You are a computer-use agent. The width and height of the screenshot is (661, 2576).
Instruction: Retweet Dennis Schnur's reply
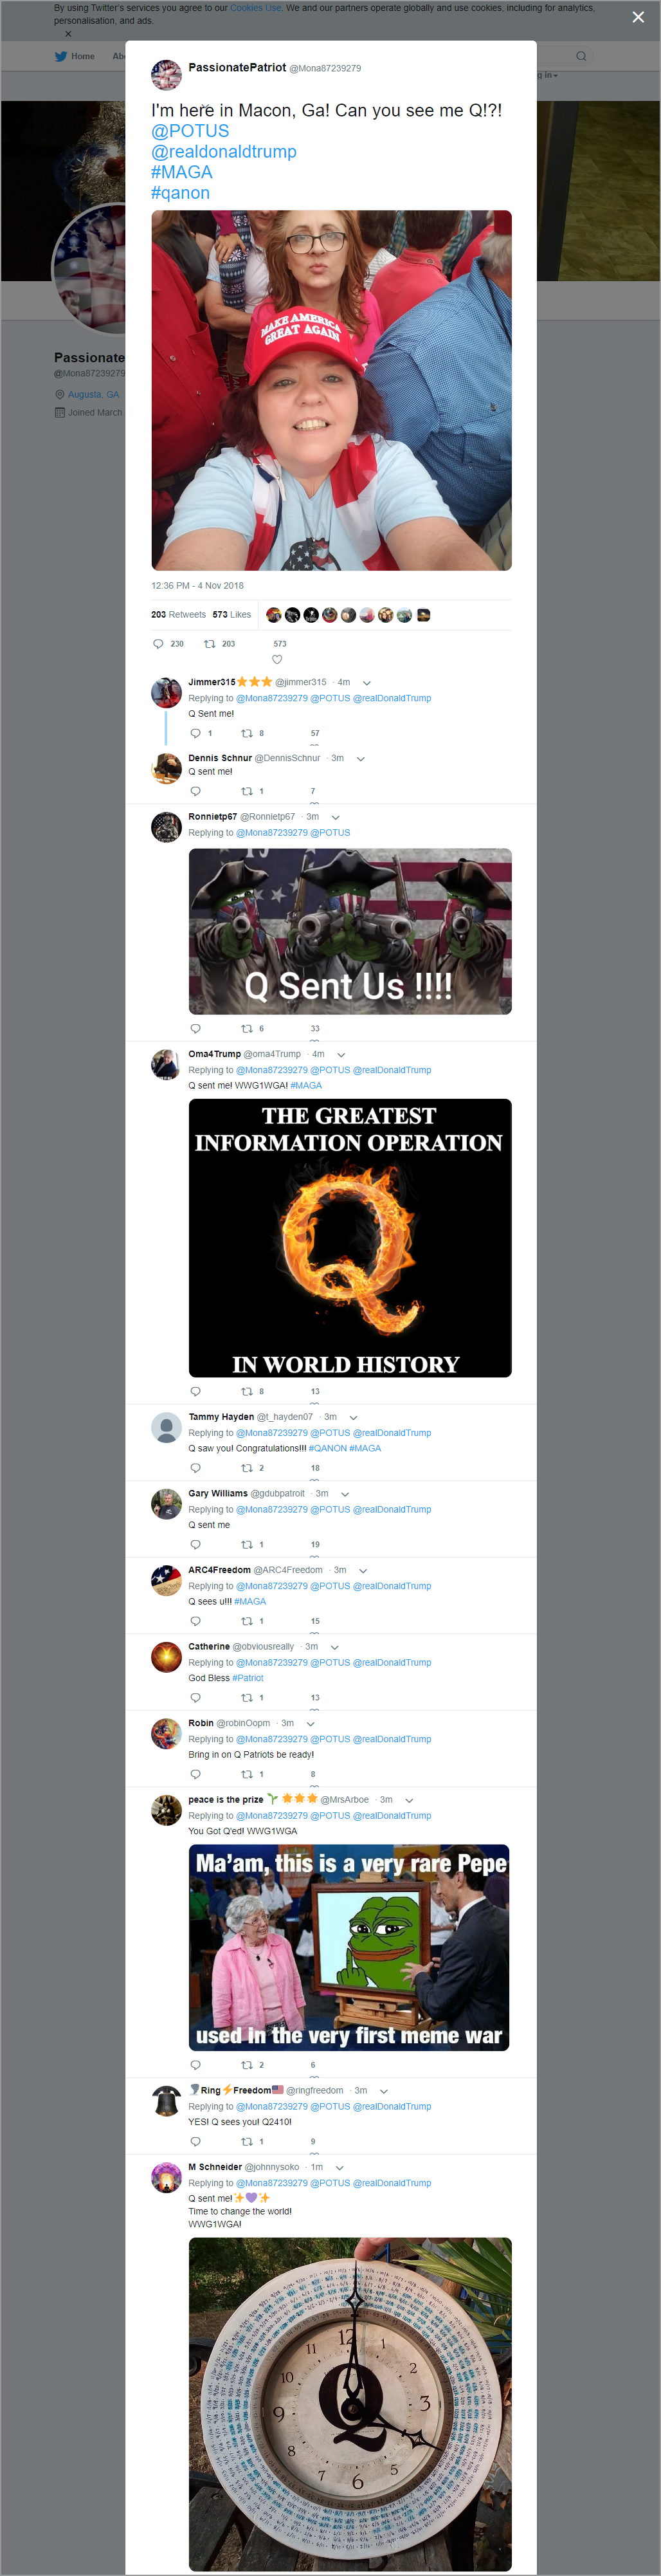(x=247, y=791)
